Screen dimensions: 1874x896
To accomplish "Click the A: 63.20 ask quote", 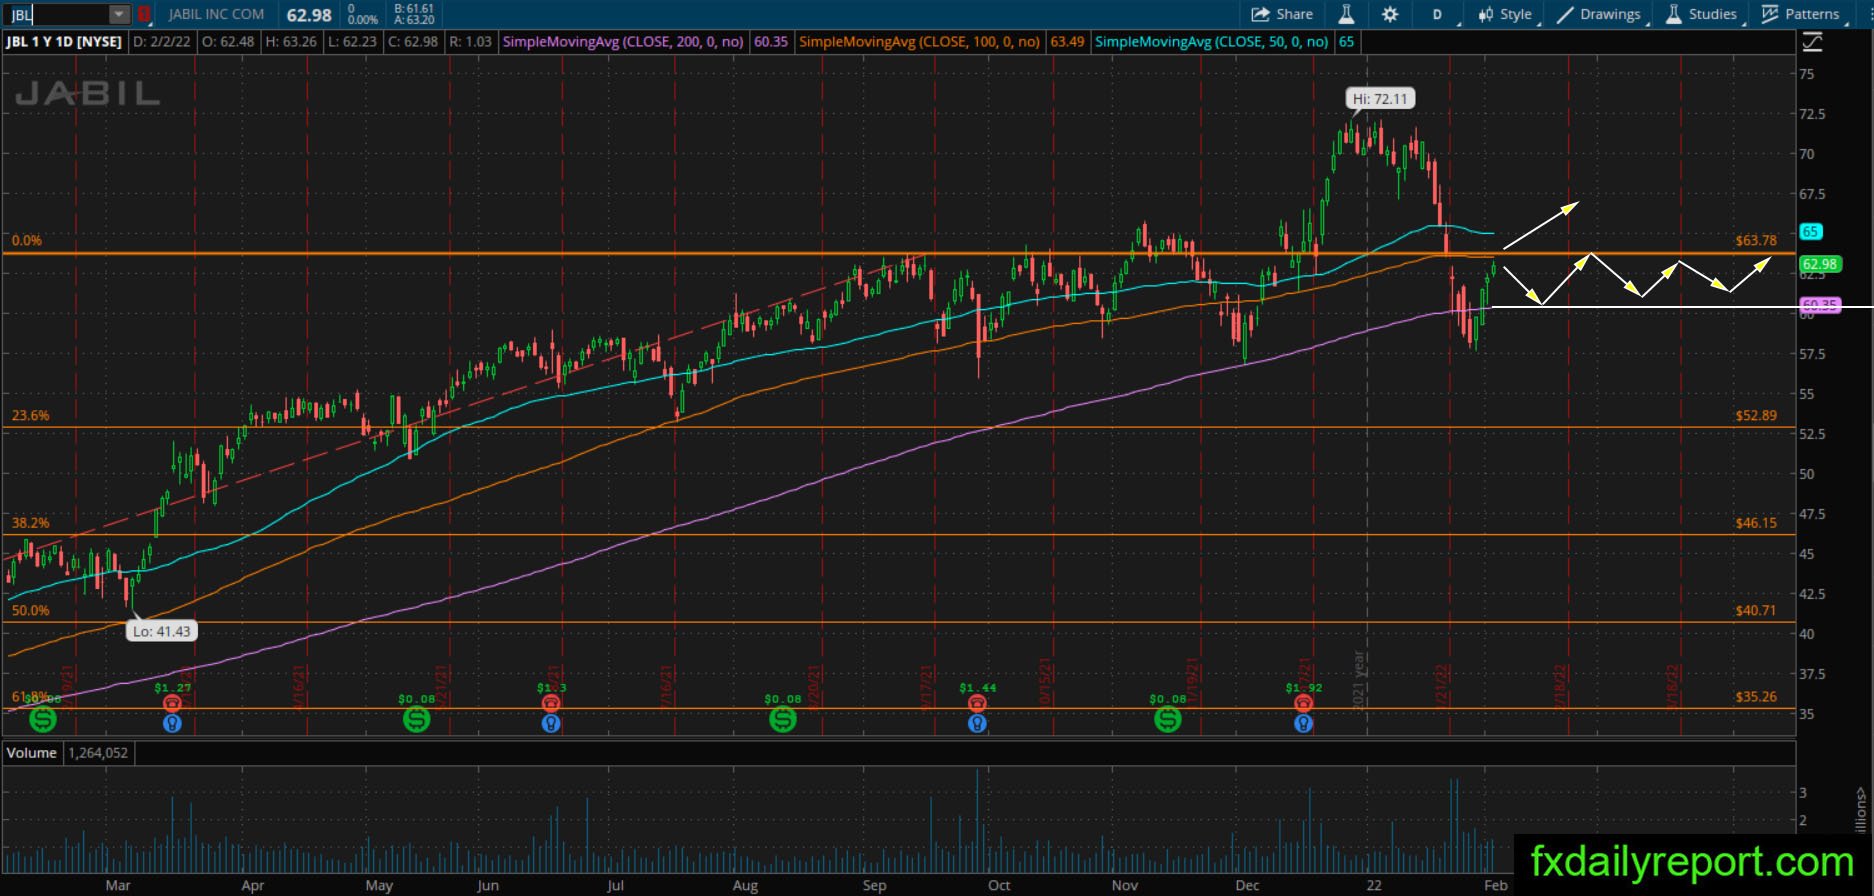I will tap(414, 20).
